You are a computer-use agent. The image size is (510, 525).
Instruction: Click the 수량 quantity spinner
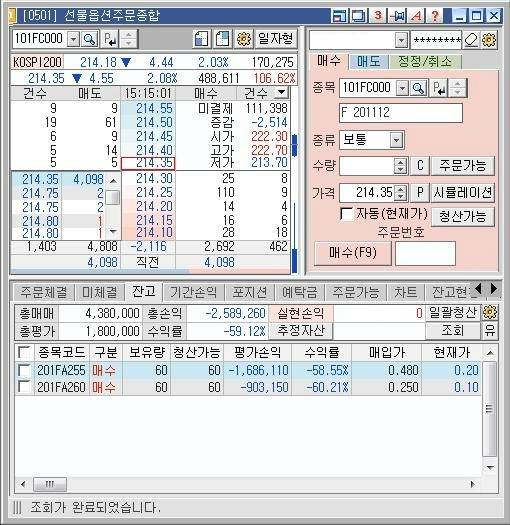click(x=400, y=166)
